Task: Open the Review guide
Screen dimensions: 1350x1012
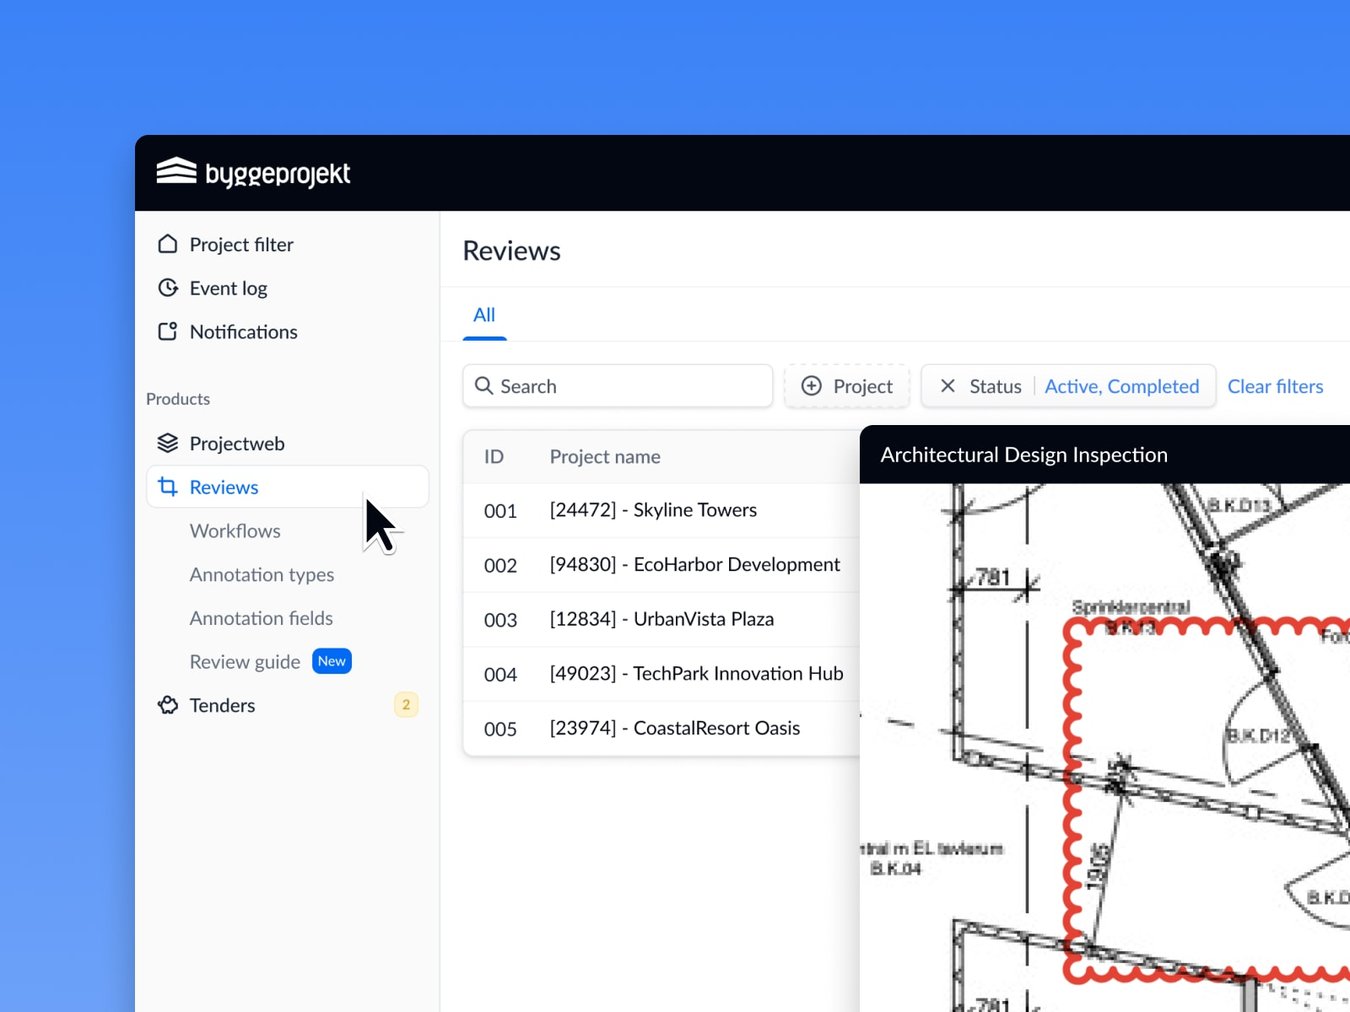Action: click(244, 661)
